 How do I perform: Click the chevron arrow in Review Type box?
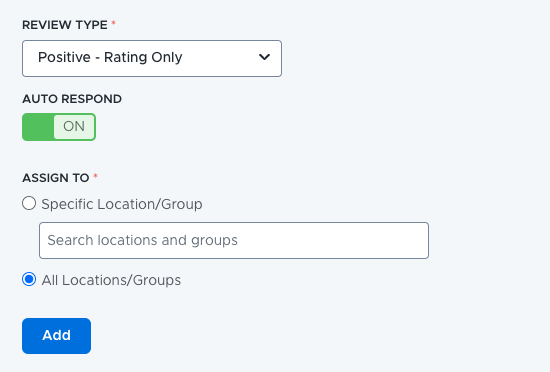[264, 57]
